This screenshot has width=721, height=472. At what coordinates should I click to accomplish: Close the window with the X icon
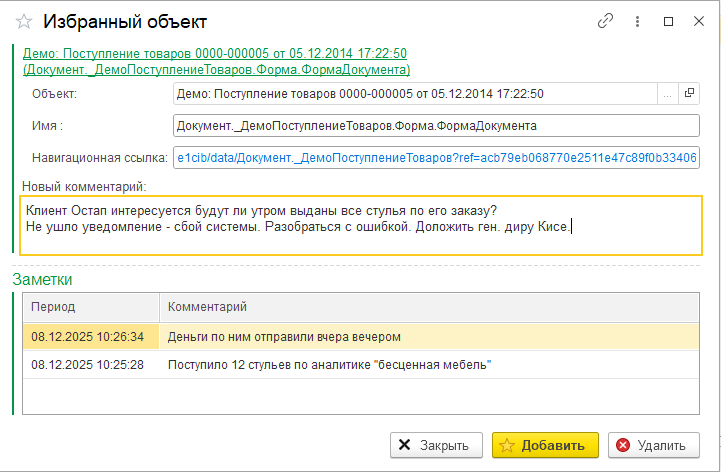point(699,21)
